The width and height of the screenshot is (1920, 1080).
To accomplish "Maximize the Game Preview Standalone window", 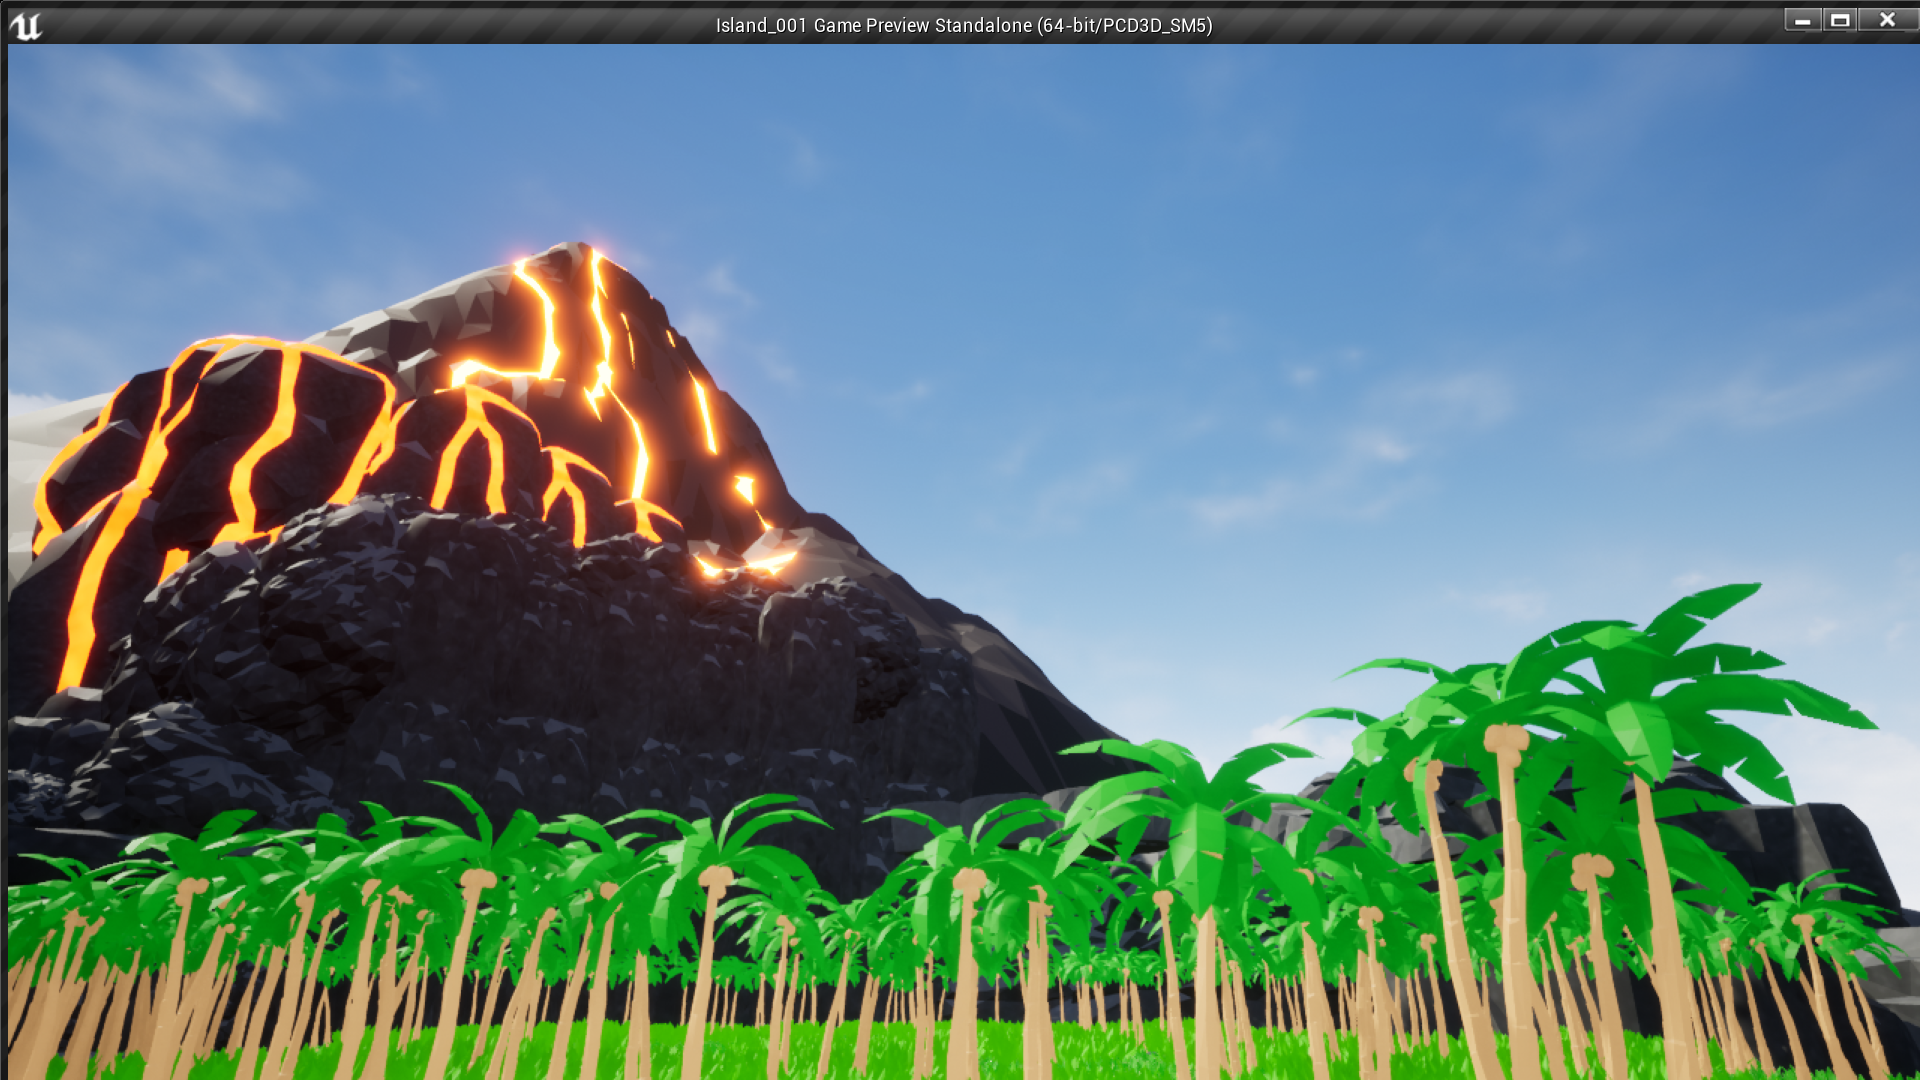I will 1840,20.
